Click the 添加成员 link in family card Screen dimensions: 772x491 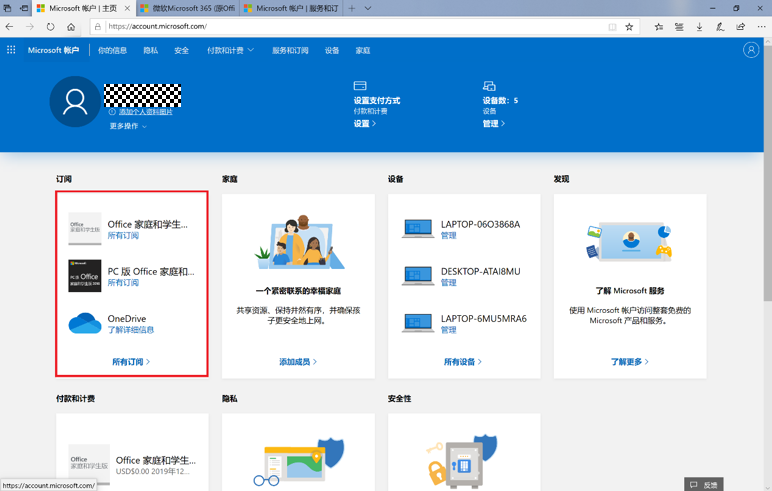[x=297, y=362]
